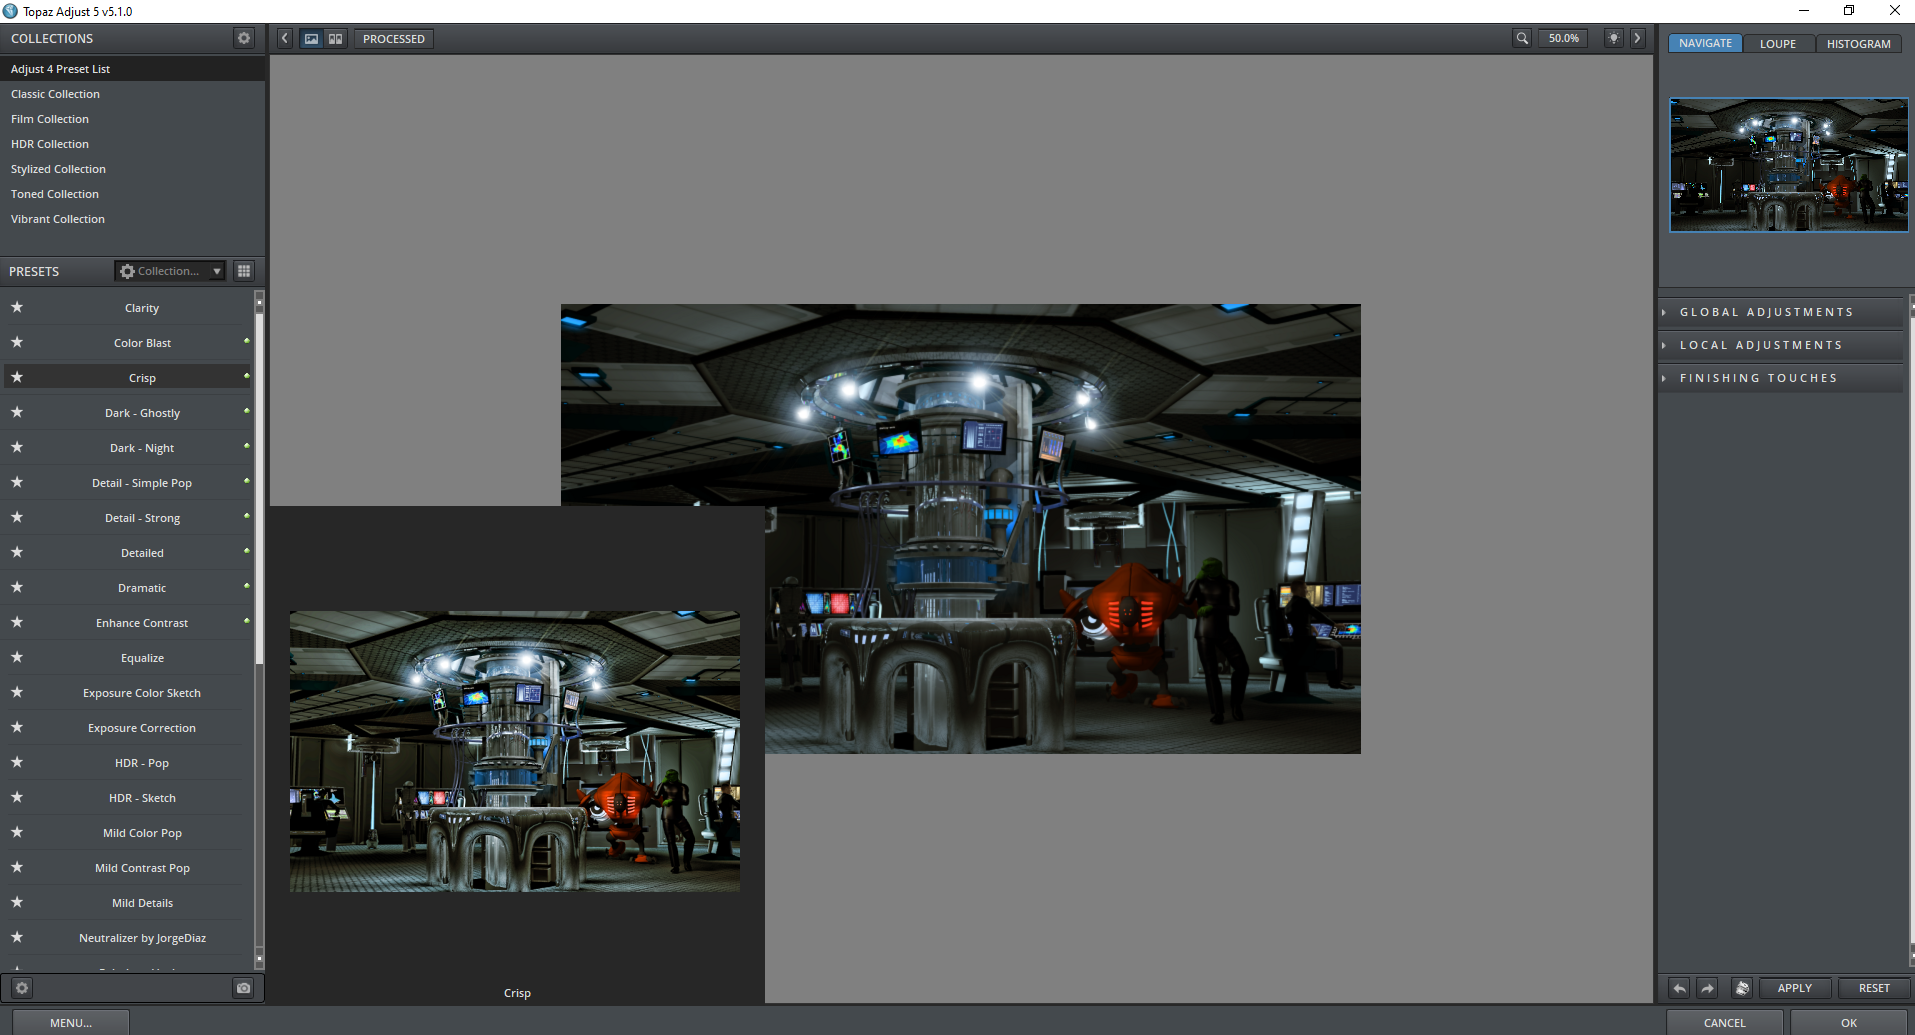Viewport: 1915px width, 1035px height.
Task: Toggle favorite star on Detail - Simple Pop
Action: click(x=17, y=482)
